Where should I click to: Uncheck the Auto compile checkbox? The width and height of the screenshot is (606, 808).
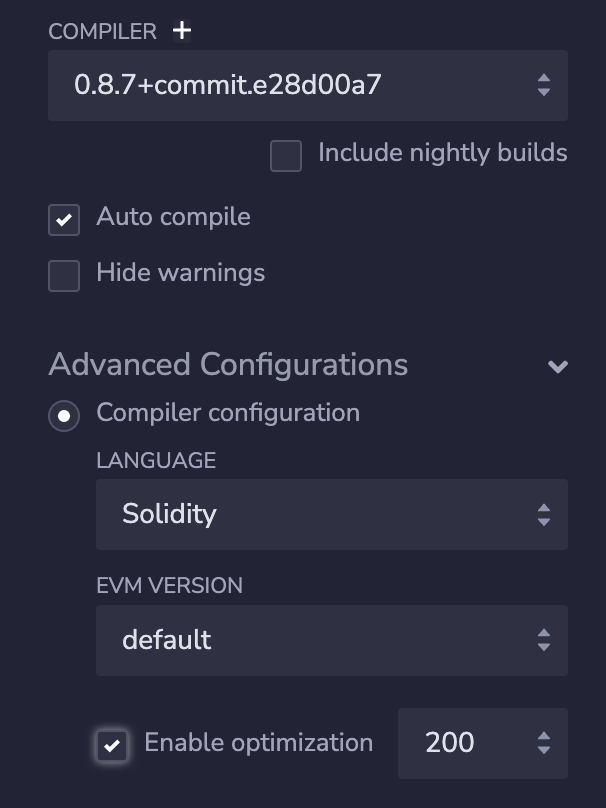64,220
